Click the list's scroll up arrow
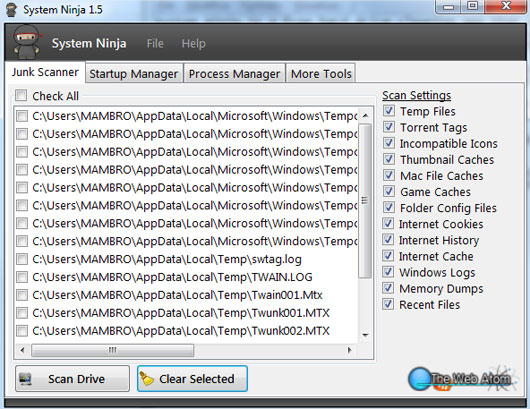 [x=365, y=116]
